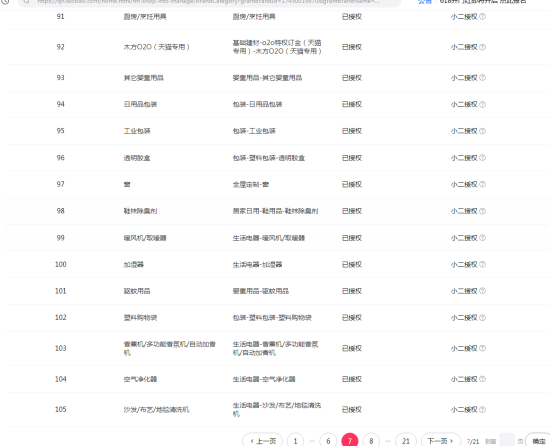Screen dimensions: 550x446
Task: Click the browser address URL field
Action: click(x=209, y=2)
